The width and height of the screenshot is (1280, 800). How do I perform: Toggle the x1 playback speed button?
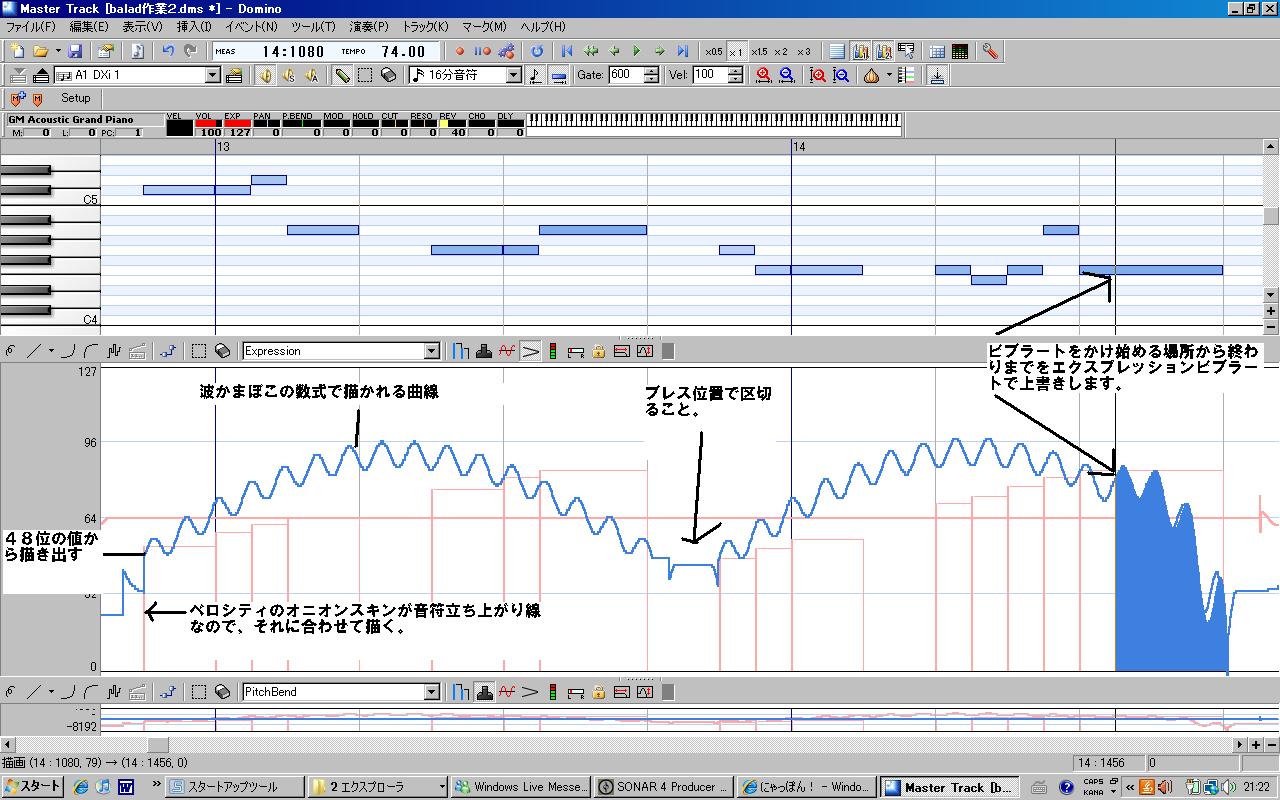point(736,51)
